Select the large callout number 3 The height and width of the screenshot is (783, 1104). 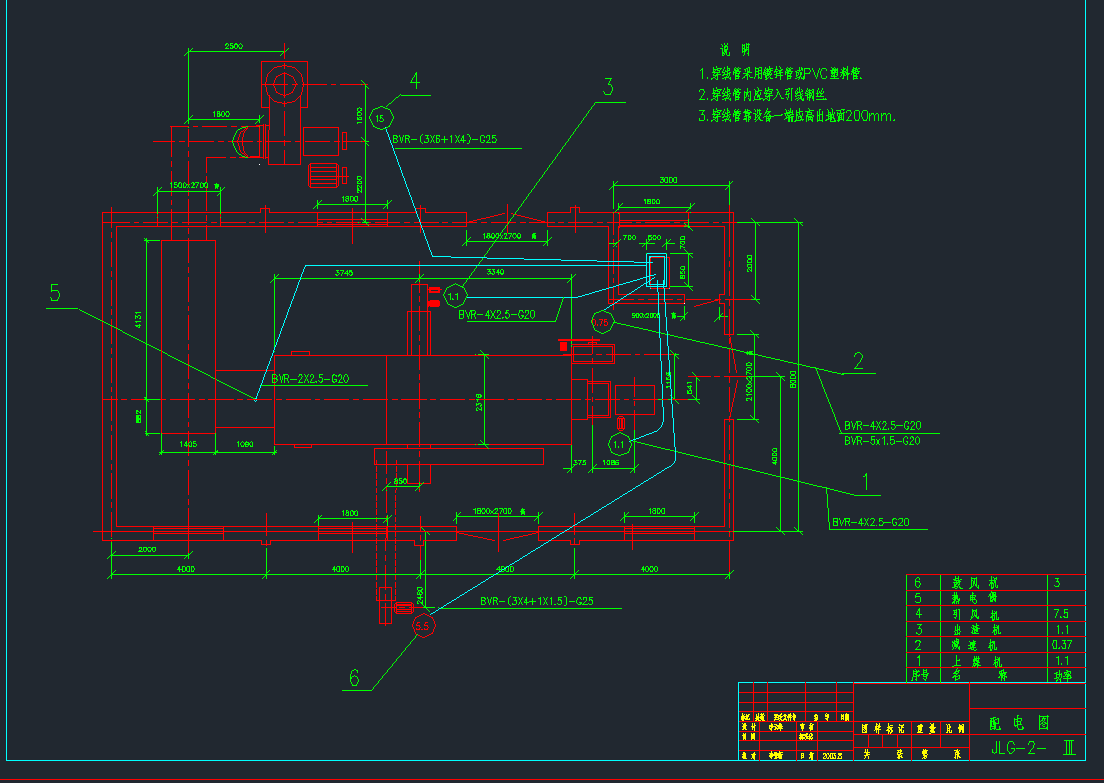coord(607,87)
